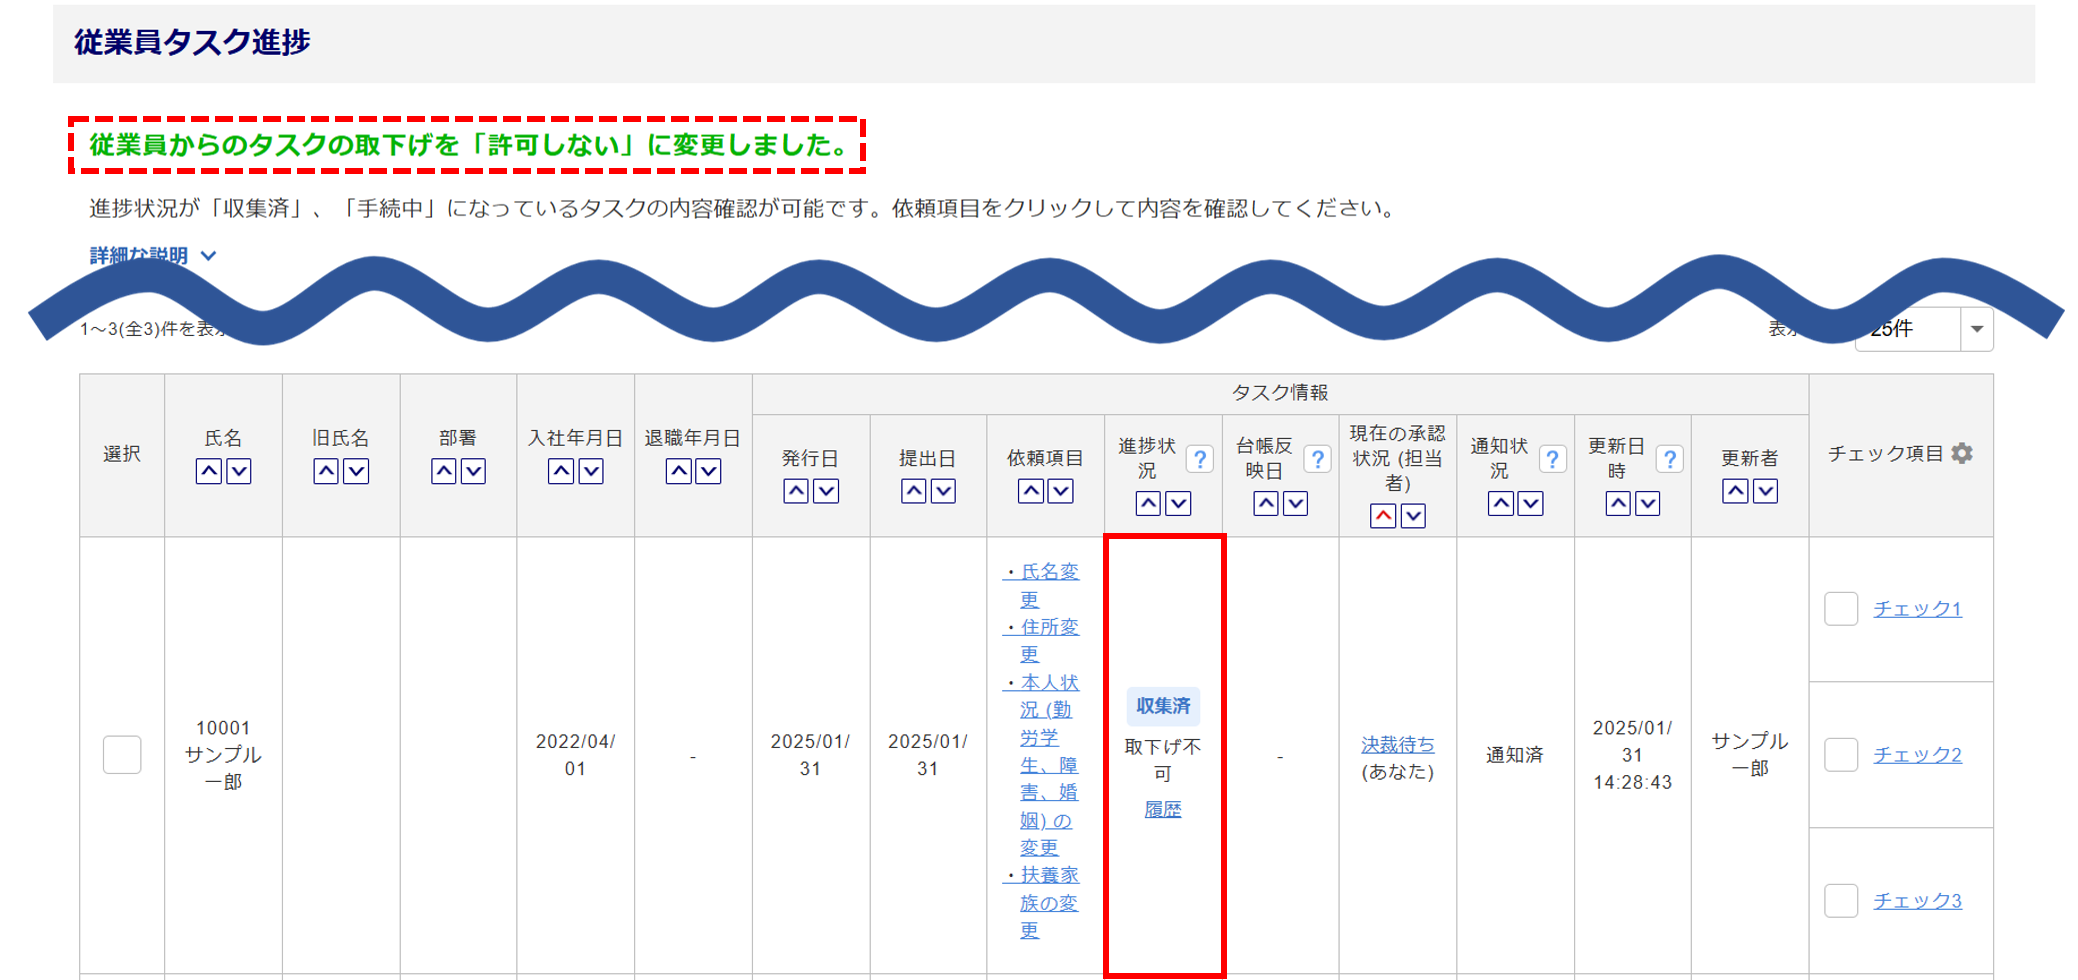Open the help icon for 更新日時
The height and width of the screenshot is (980, 2078).
pyautogui.click(x=1669, y=459)
